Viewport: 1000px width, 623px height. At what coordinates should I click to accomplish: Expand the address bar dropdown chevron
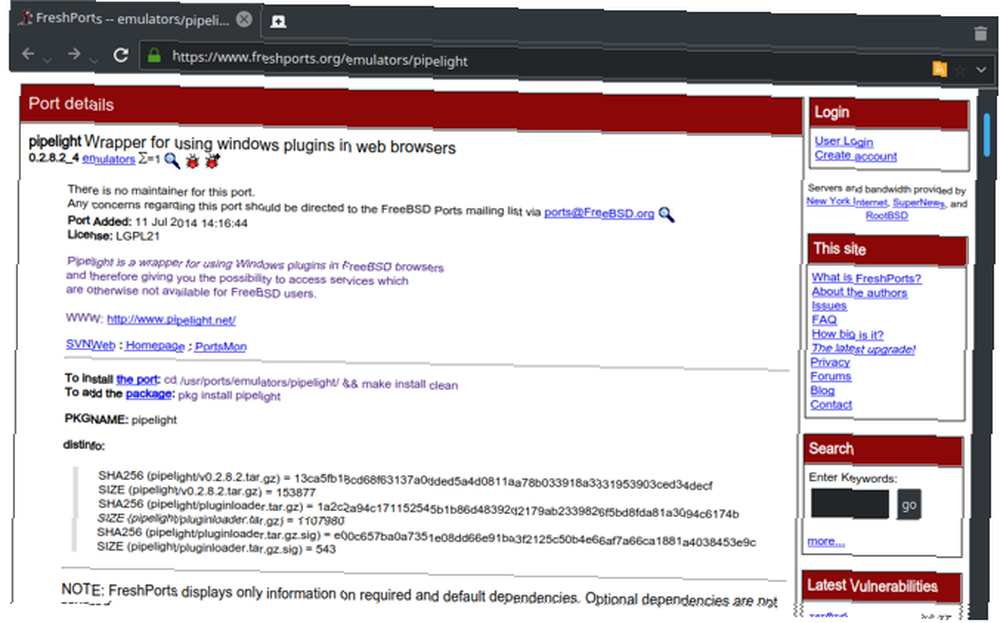point(982,70)
